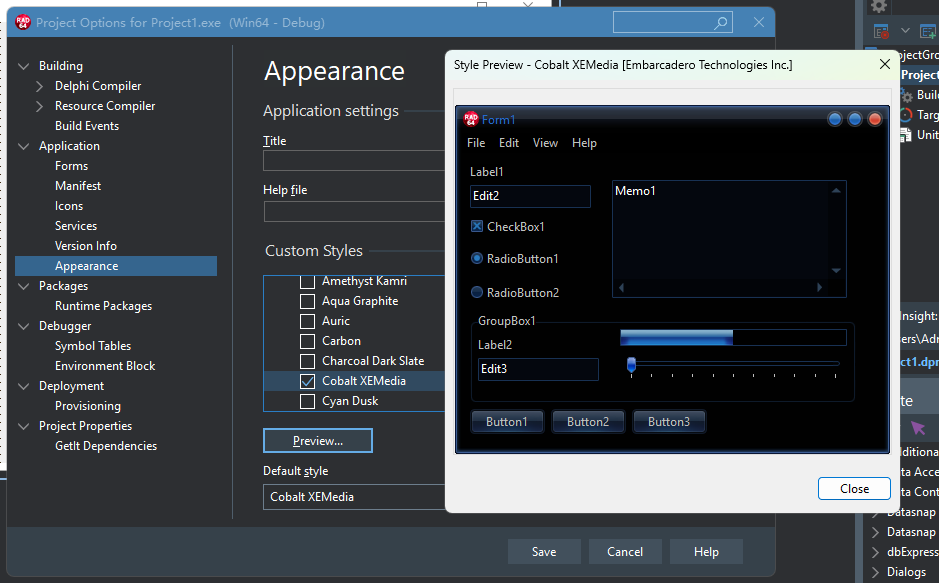Click the add new project icon with green plus
The height and width of the screenshot is (583, 939).
point(928,31)
